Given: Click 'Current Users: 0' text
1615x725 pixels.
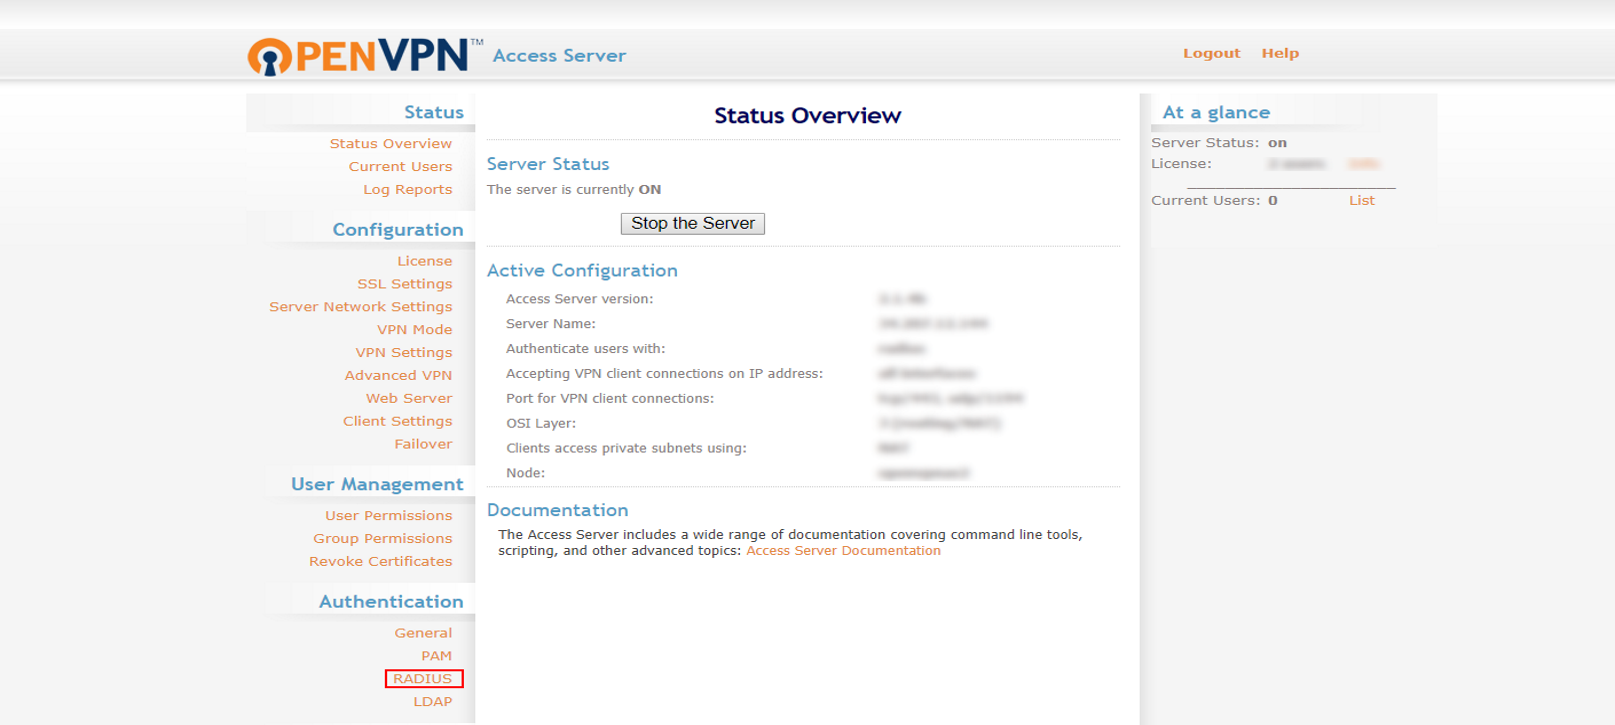Looking at the screenshot, I should (x=1214, y=201).
